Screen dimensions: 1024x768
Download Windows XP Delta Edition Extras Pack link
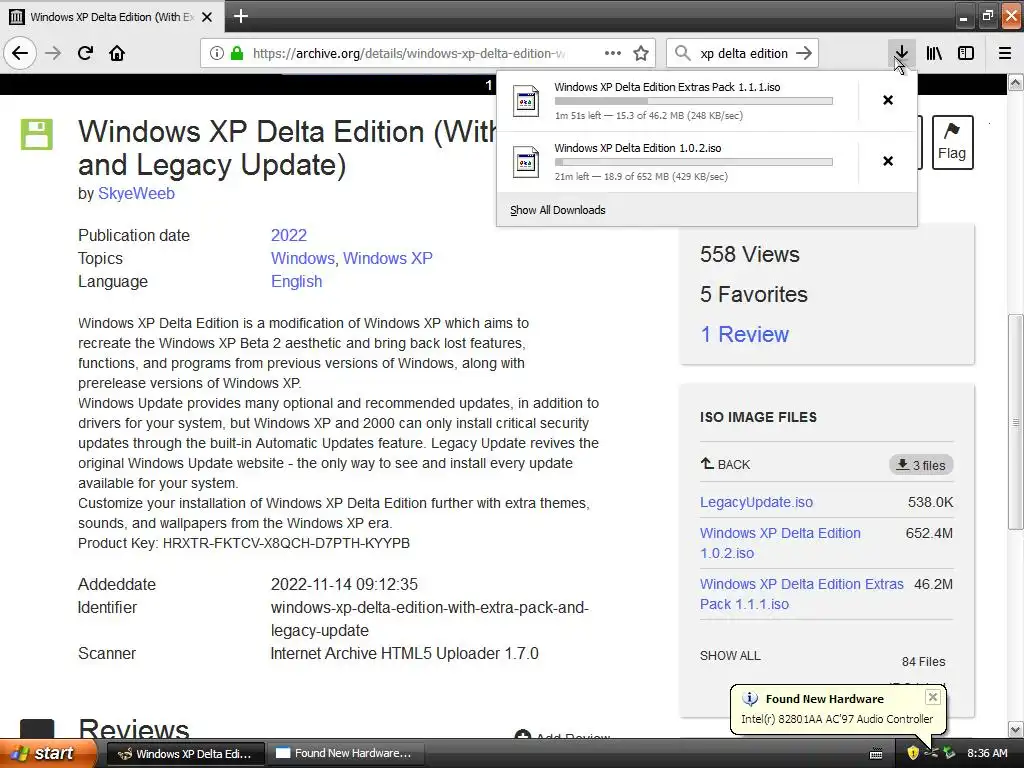click(x=802, y=594)
